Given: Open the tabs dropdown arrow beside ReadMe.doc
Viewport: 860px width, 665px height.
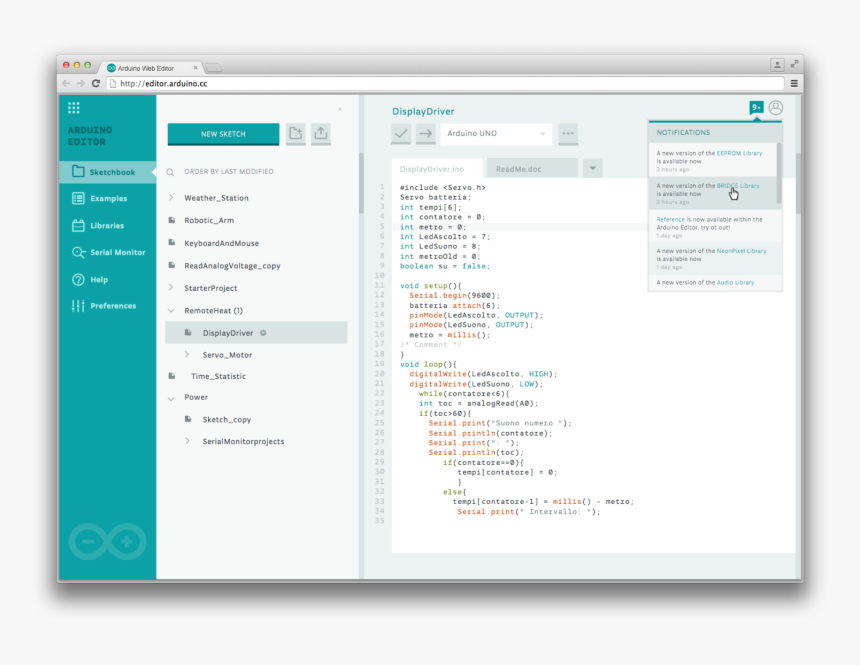Looking at the screenshot, I should pyautogui.click(x=593, y=168).
